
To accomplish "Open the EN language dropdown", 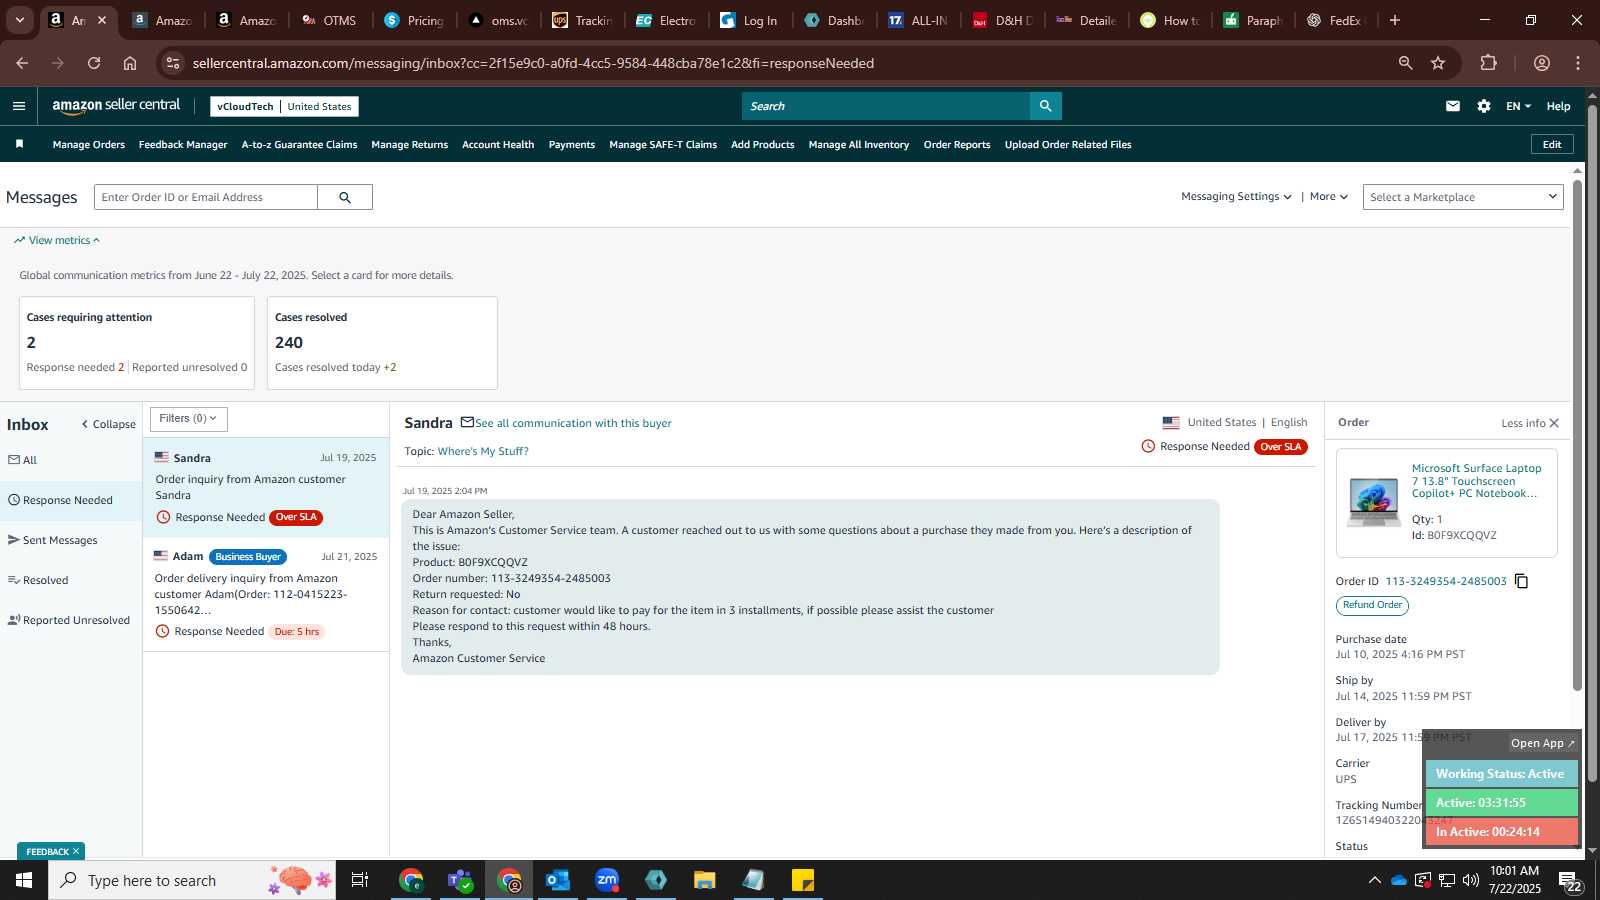I will [1518, 106].
